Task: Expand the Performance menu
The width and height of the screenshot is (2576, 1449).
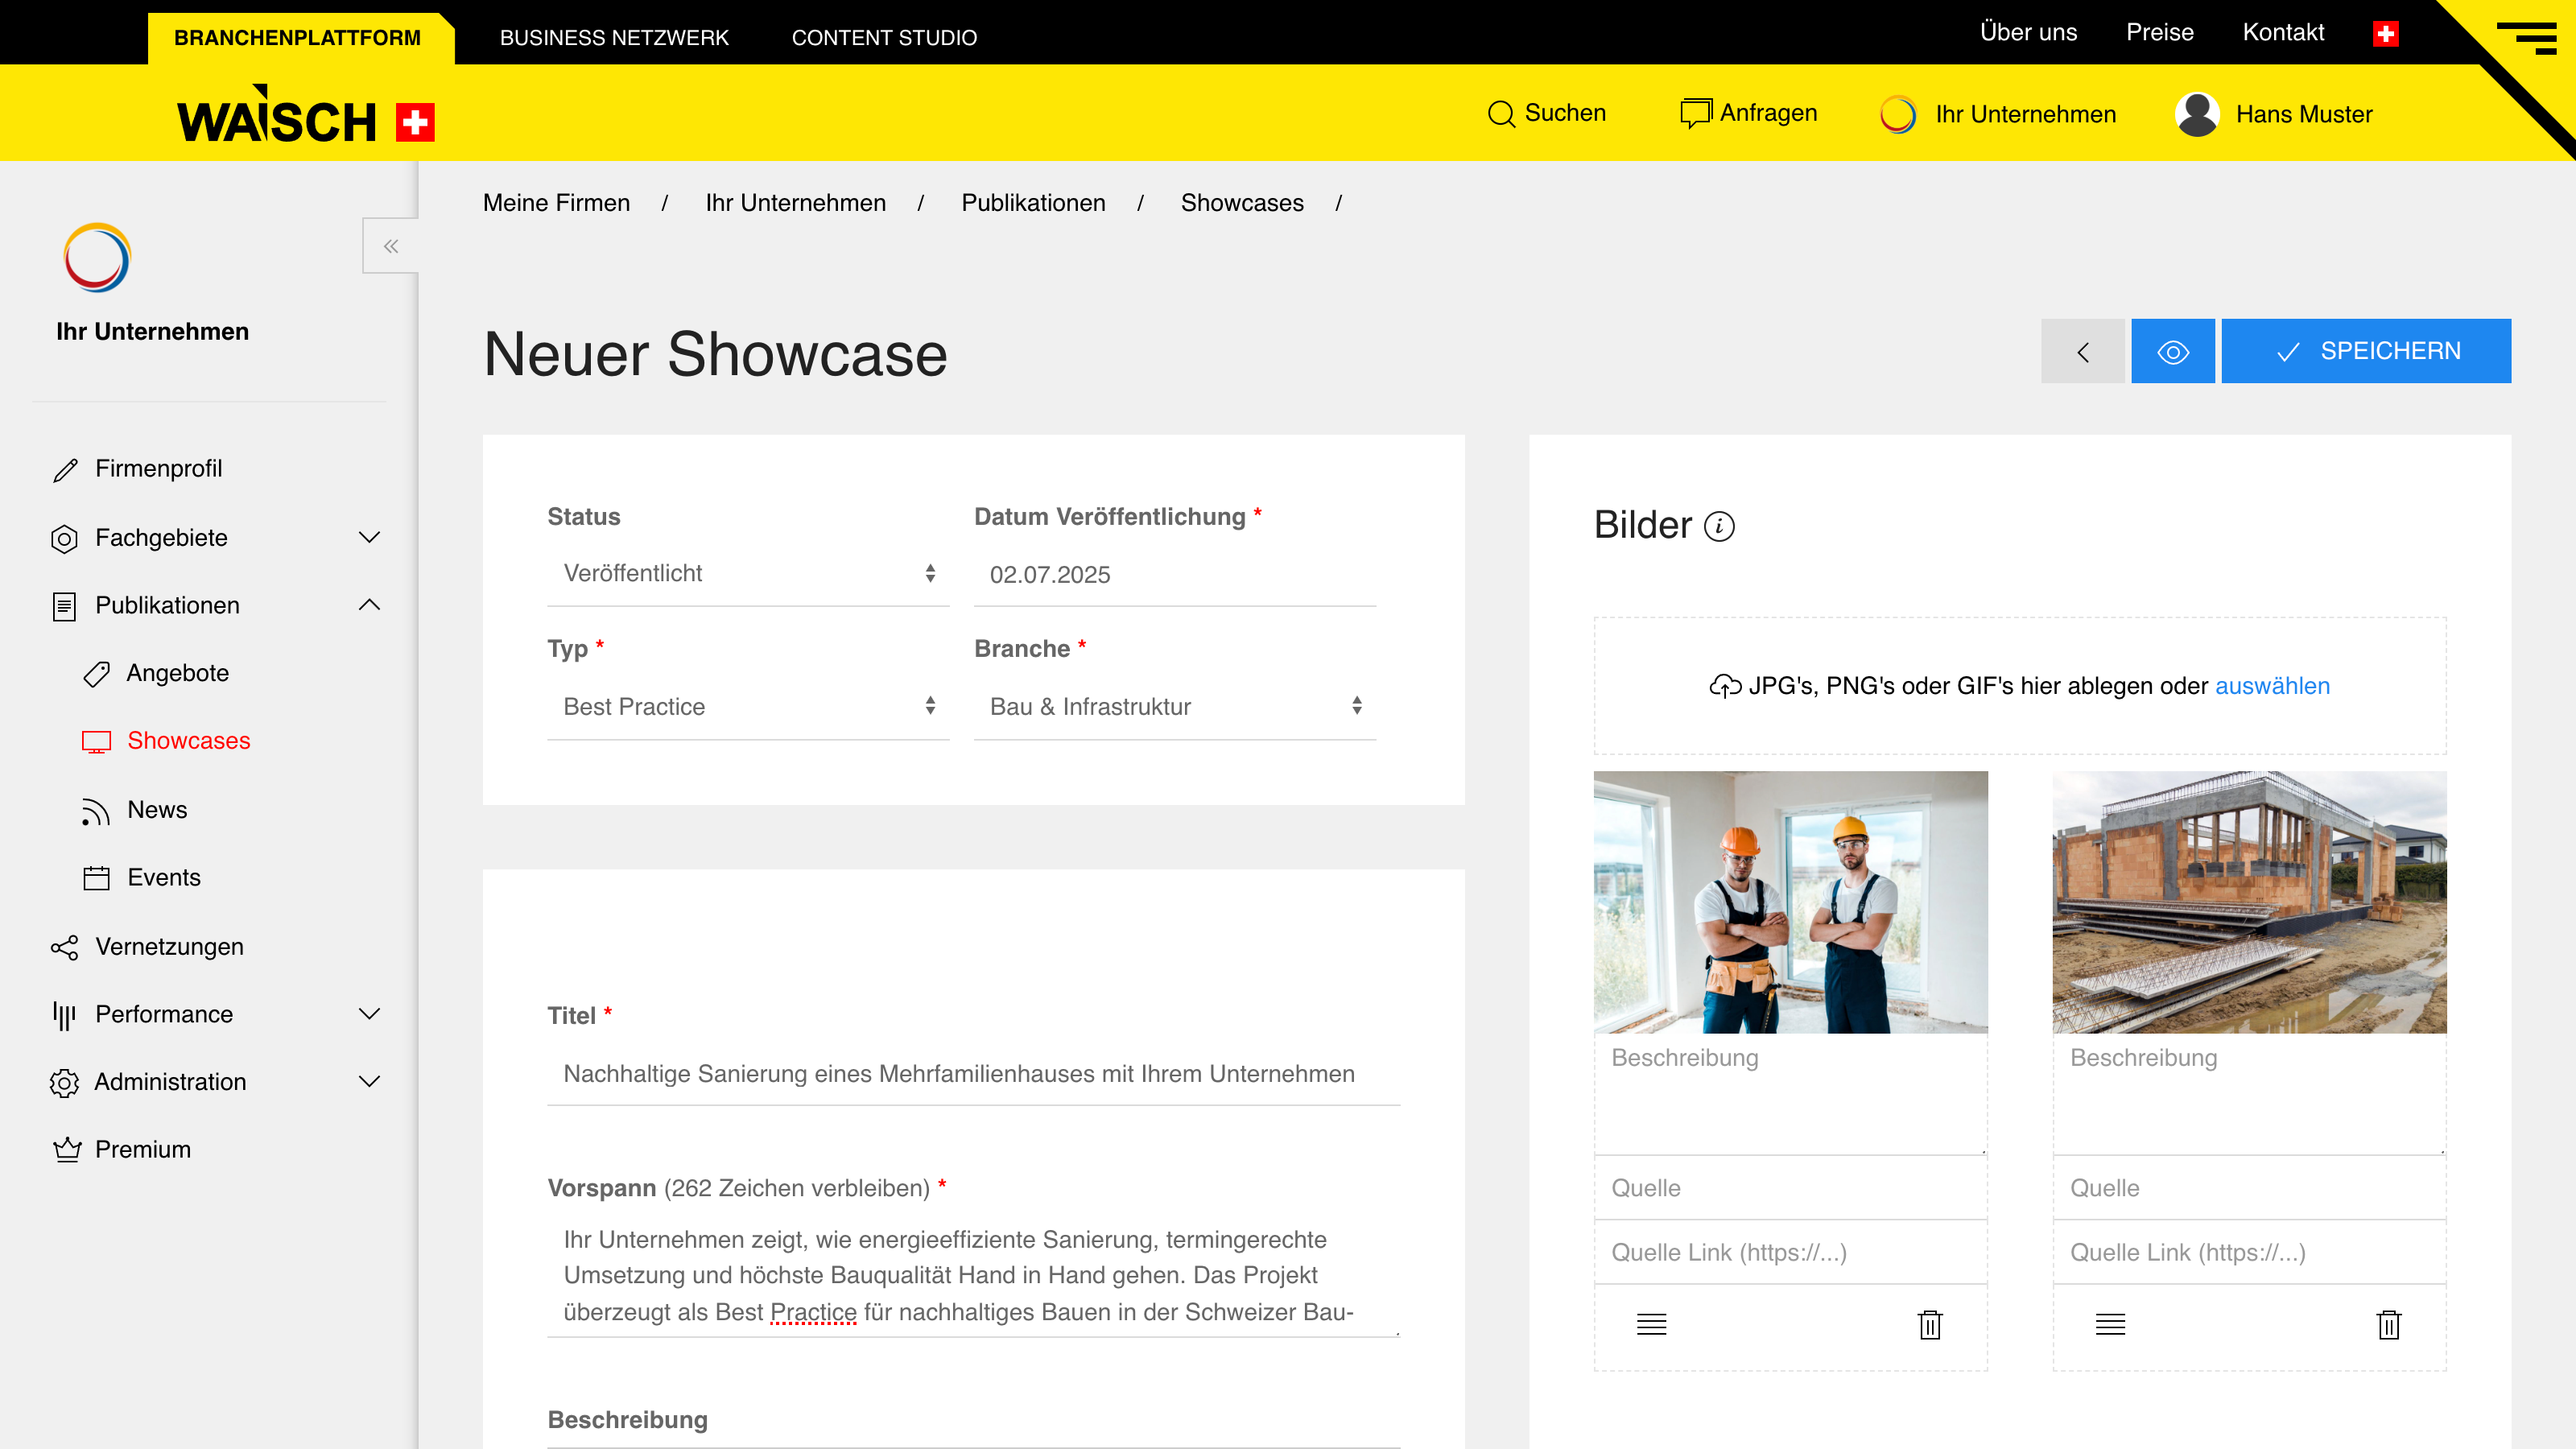Action: pyautogui.click(x=369, y=1014)
